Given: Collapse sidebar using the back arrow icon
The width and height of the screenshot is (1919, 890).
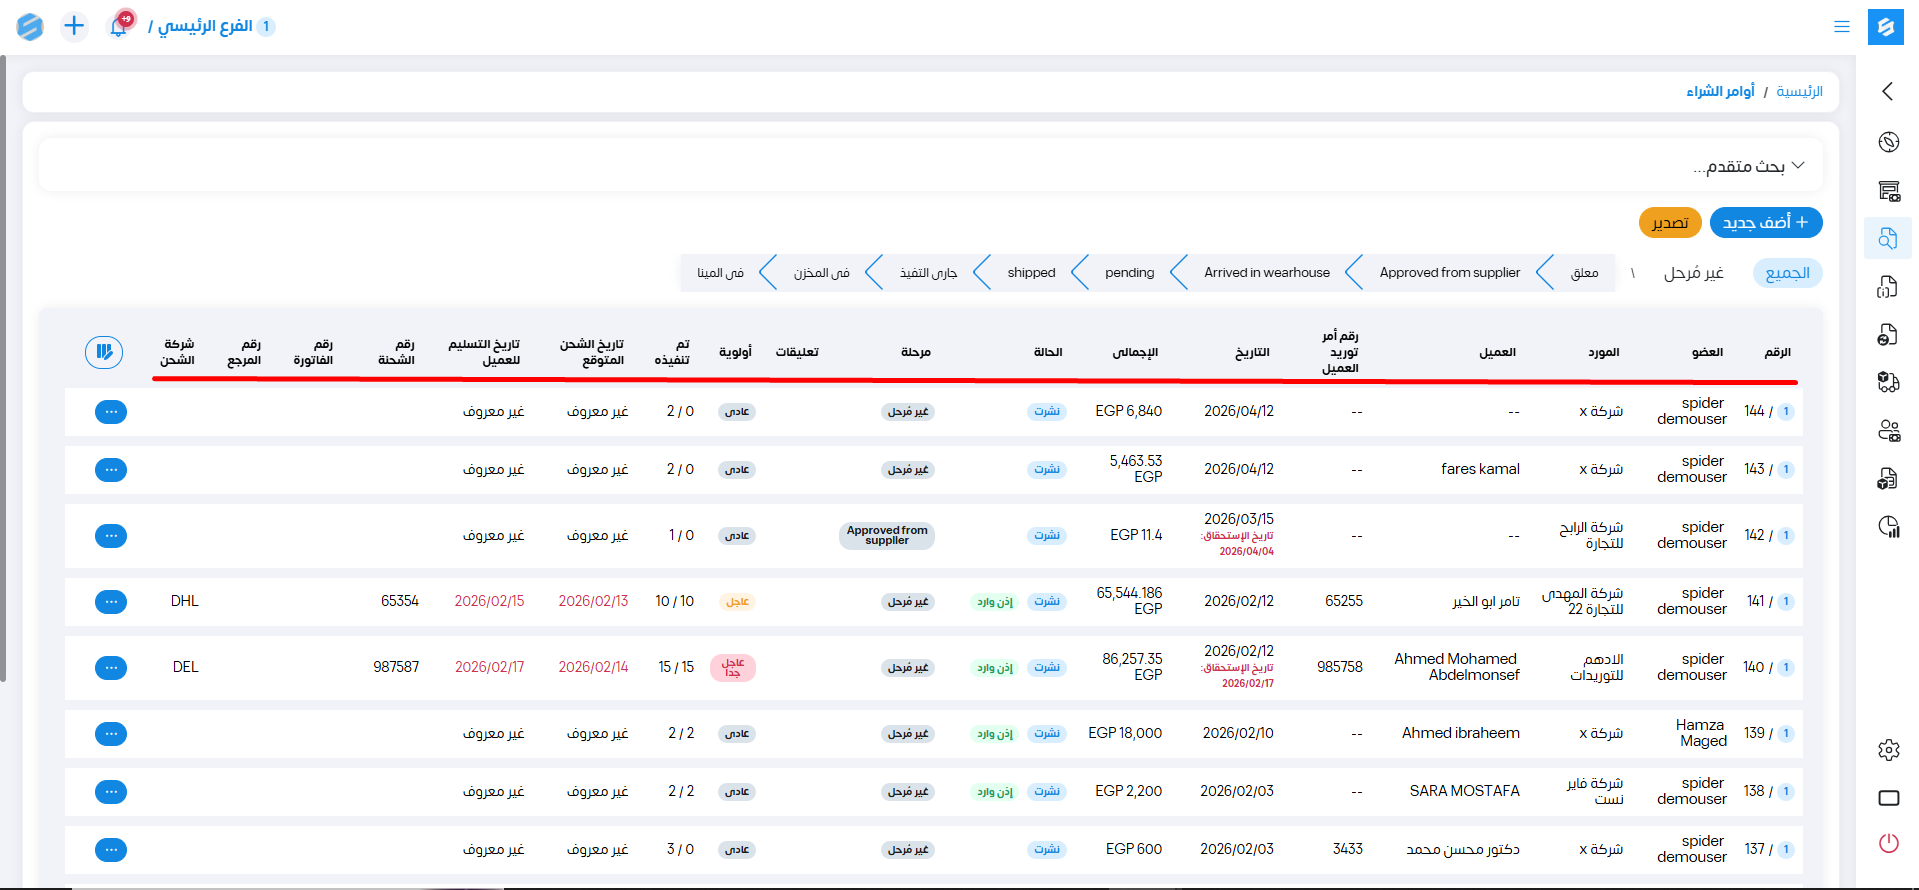Looking at the screenshot, I should coord(1888,92).
